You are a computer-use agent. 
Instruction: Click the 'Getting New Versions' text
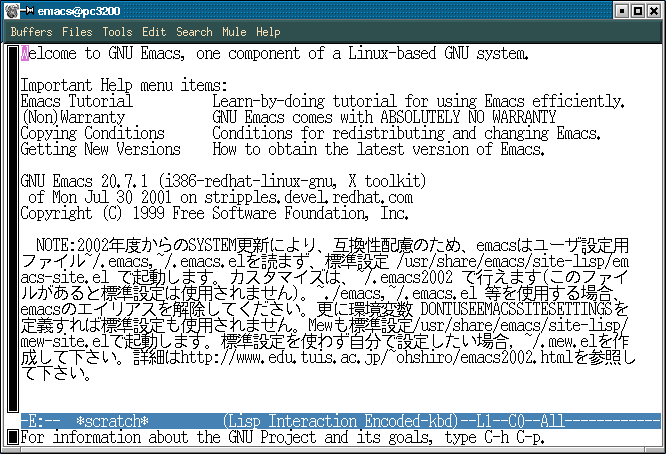point(101,149)
